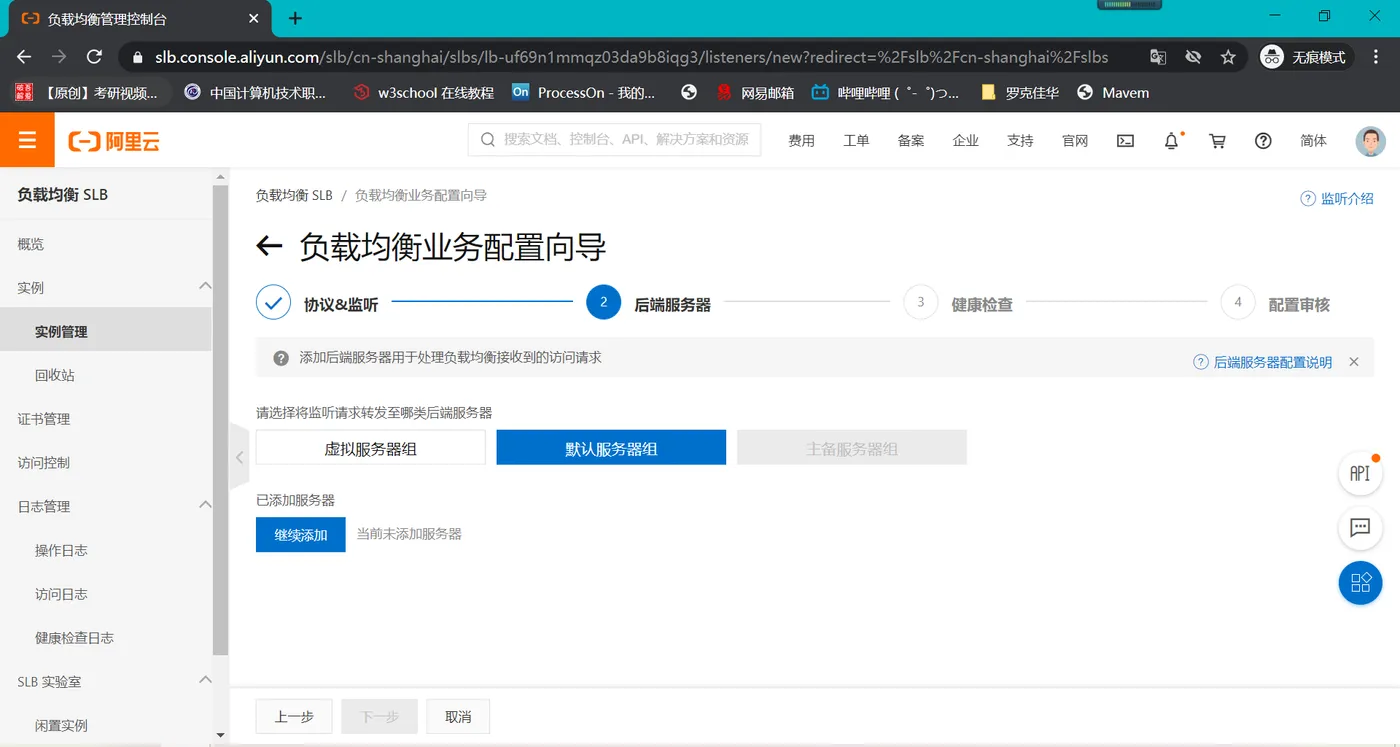Viewport: 1400px width, 747px height.
Task: Click the 健康检查 wizard step
Action: pyautogui.click(x=959, y=304)
